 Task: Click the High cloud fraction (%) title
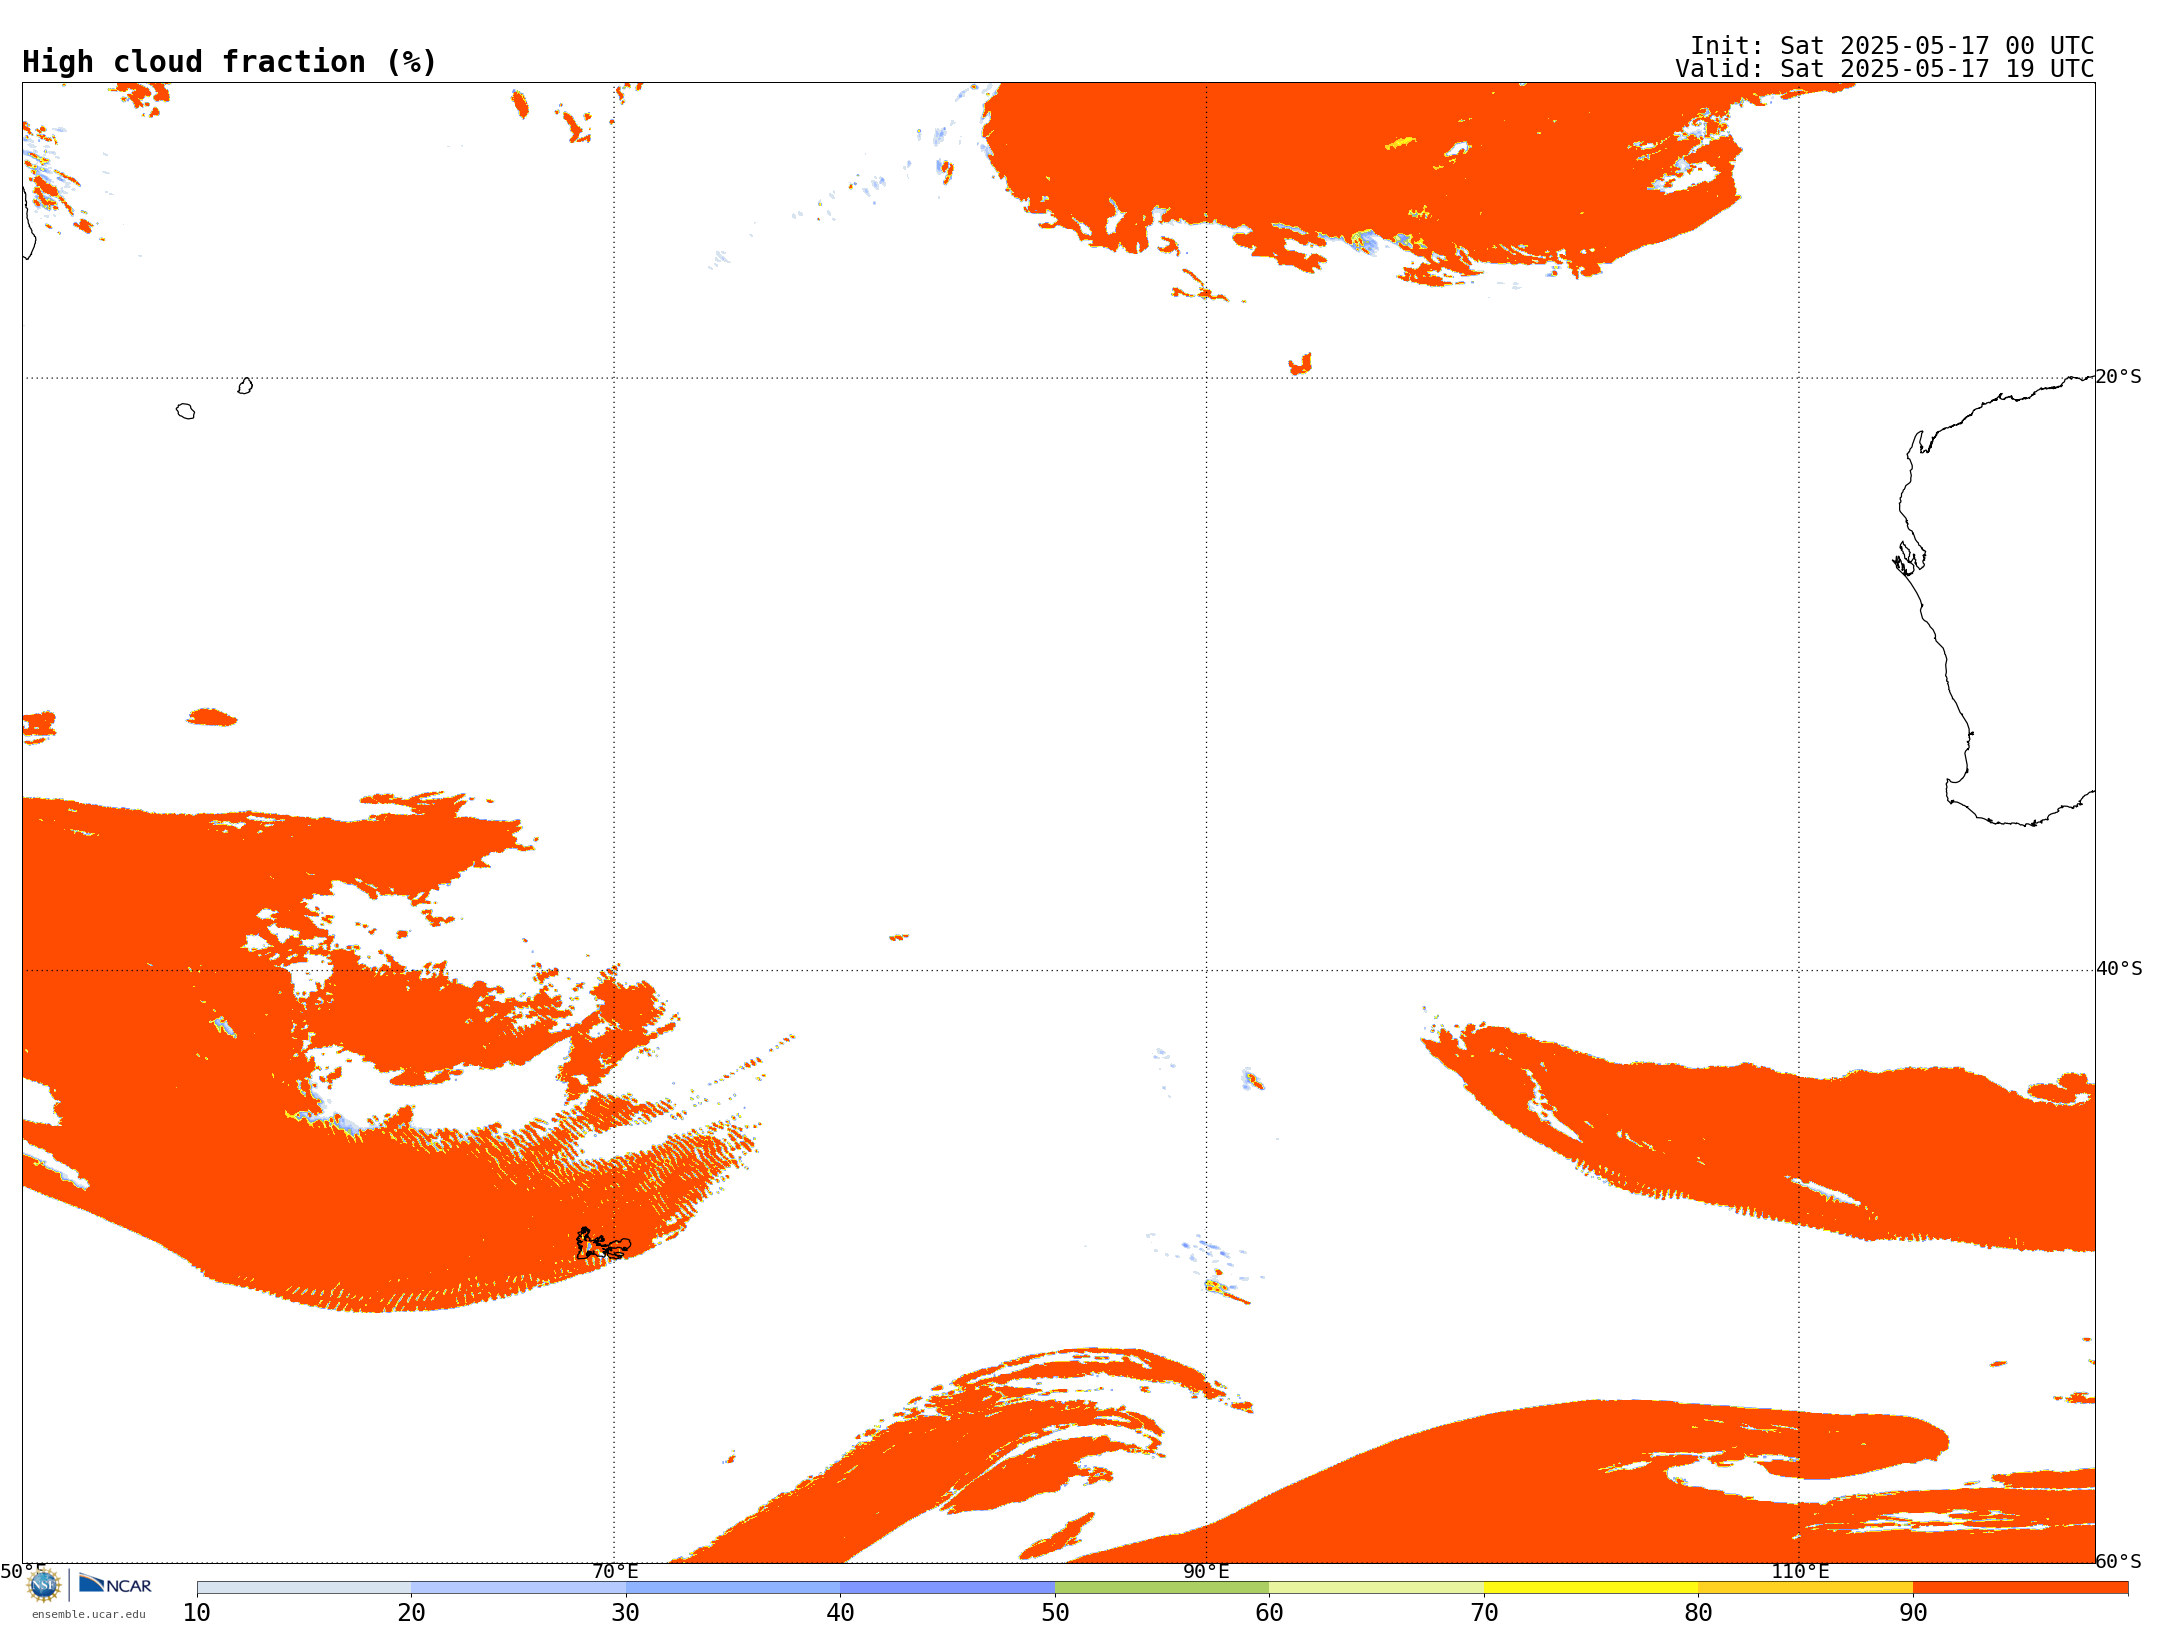coord(230,62)
